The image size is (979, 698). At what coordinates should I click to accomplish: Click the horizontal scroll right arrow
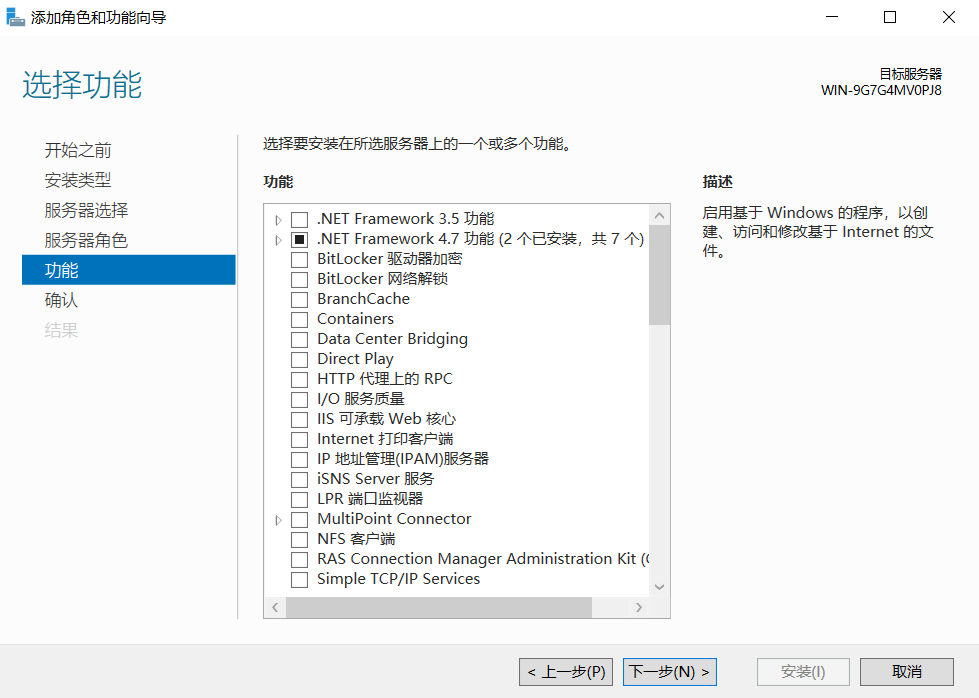tap(639, 607)
